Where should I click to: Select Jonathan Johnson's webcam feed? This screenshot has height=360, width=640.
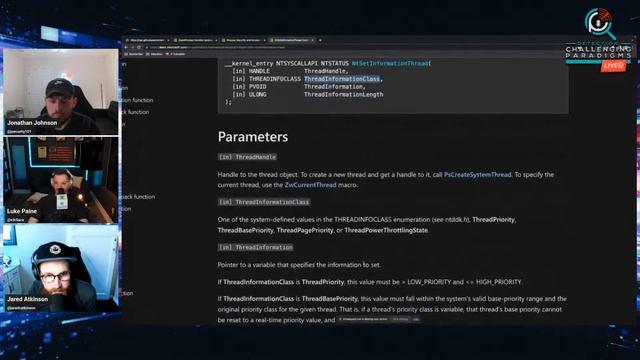tap(61, 92)
